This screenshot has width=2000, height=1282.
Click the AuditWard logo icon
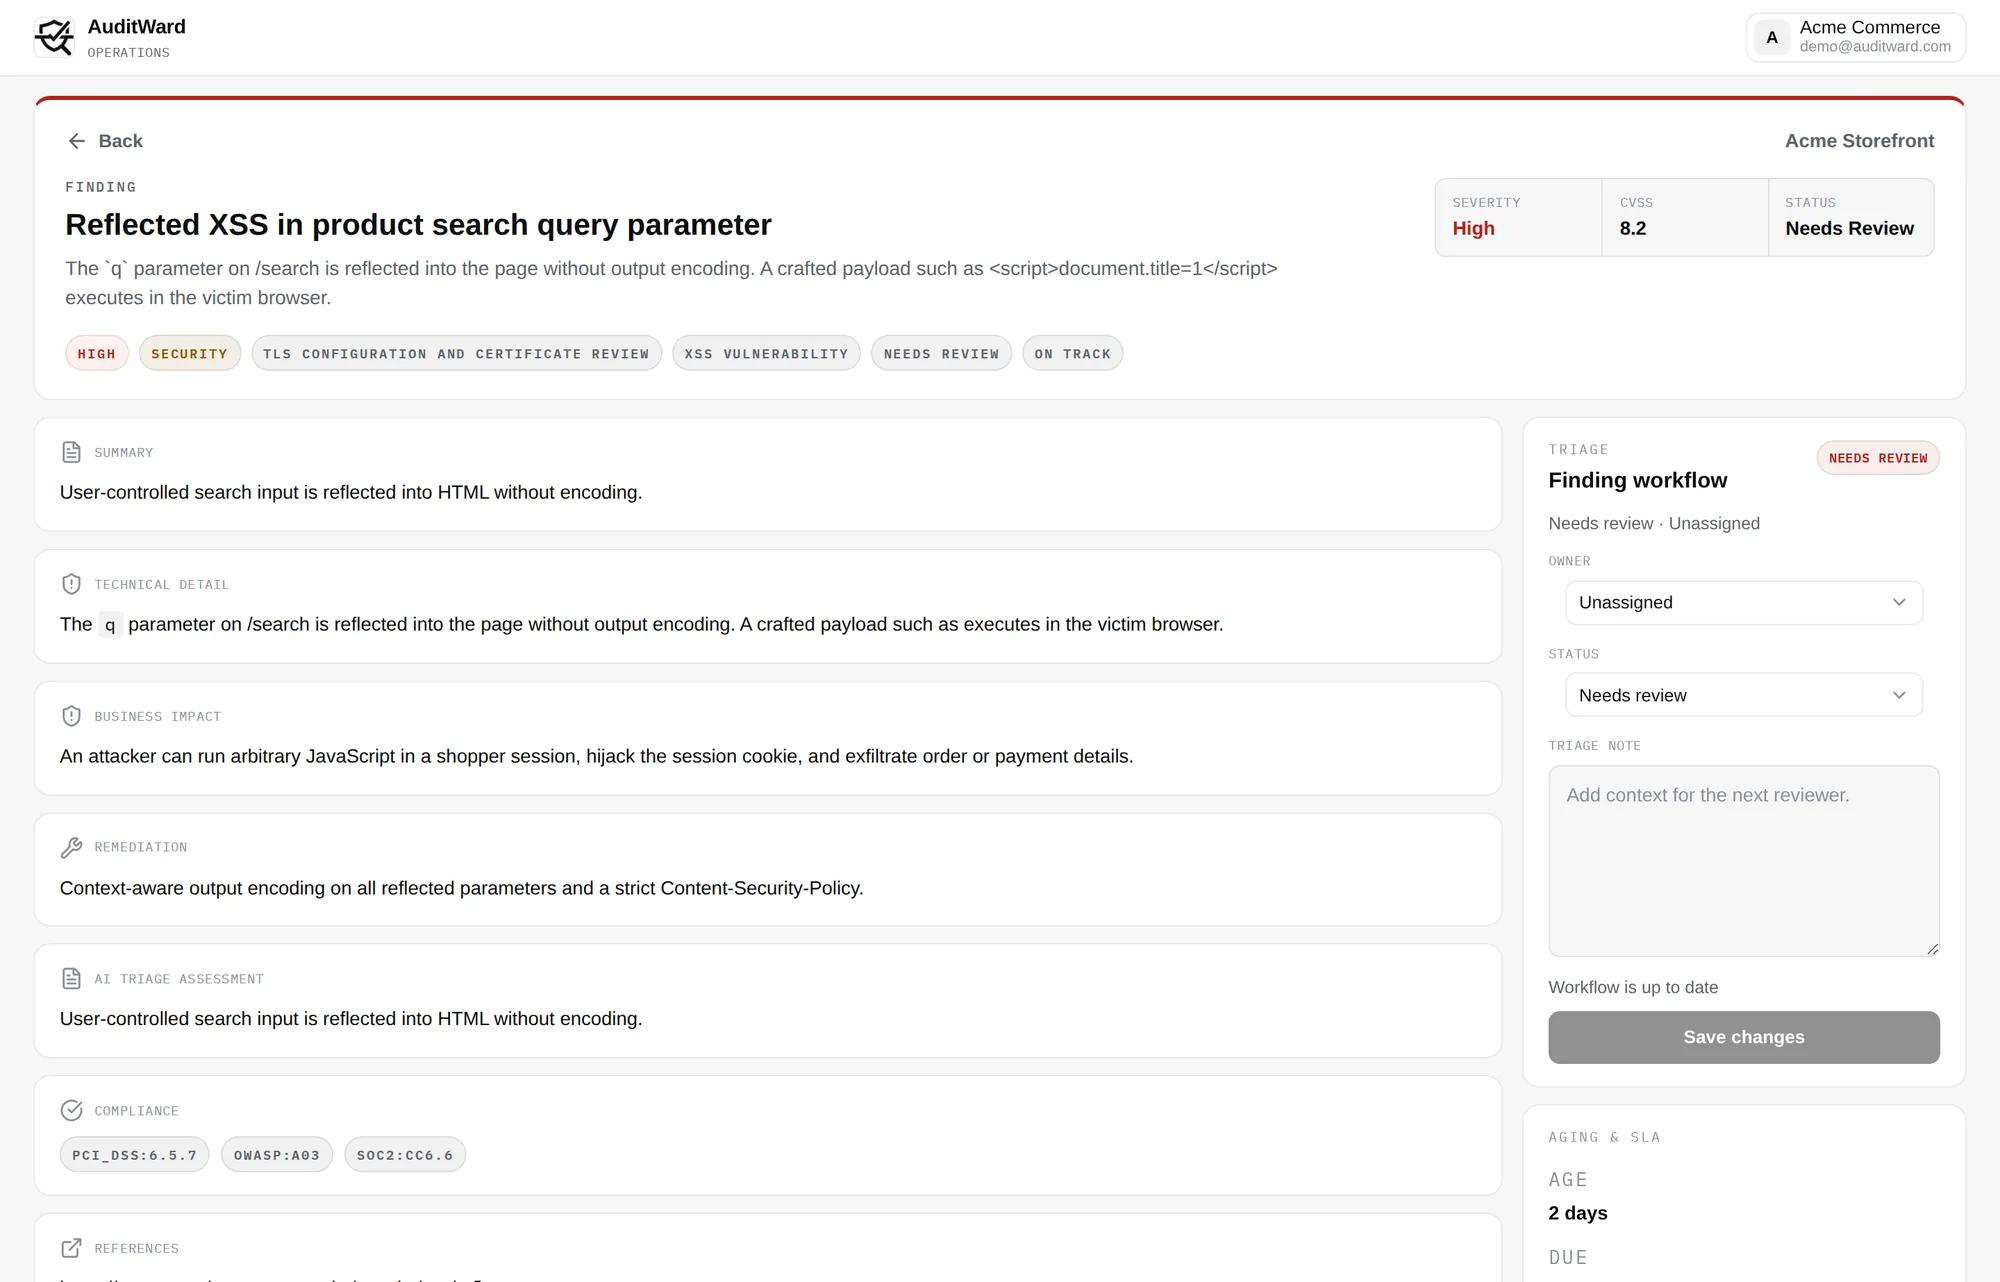[x=54, y=38]
